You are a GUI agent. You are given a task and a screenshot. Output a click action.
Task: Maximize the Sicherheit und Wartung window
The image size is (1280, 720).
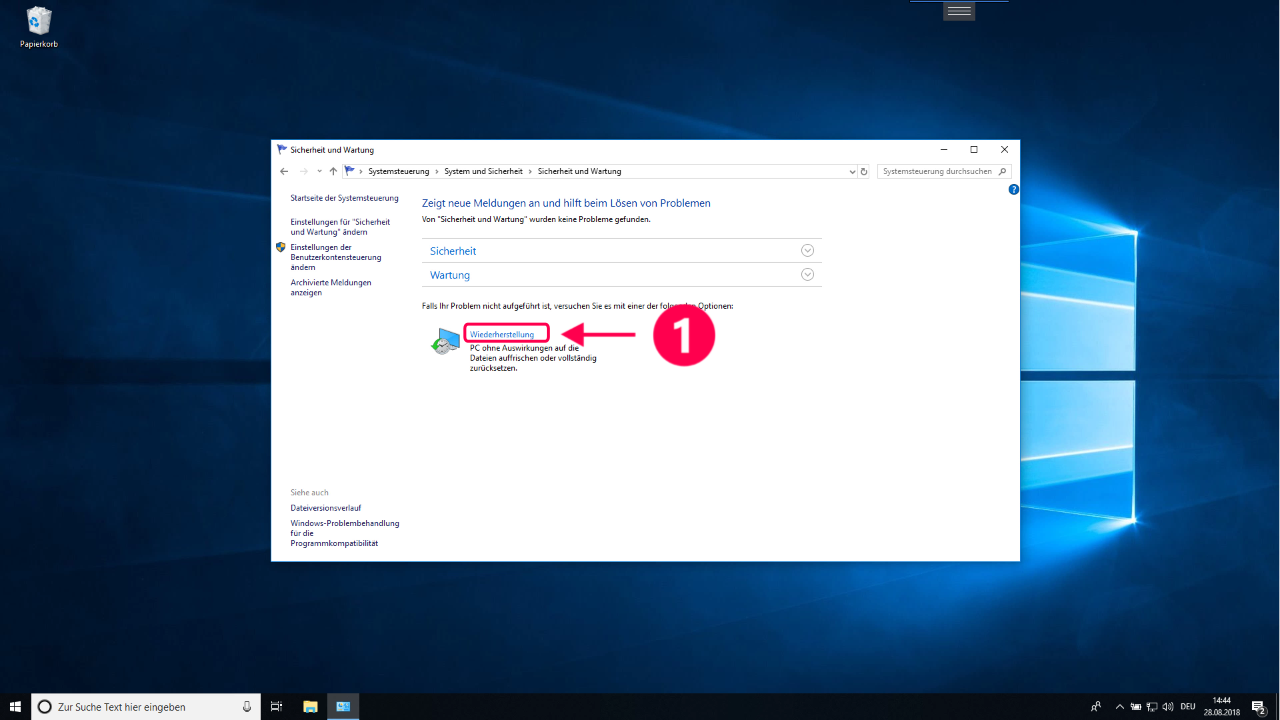click(974, 149)
